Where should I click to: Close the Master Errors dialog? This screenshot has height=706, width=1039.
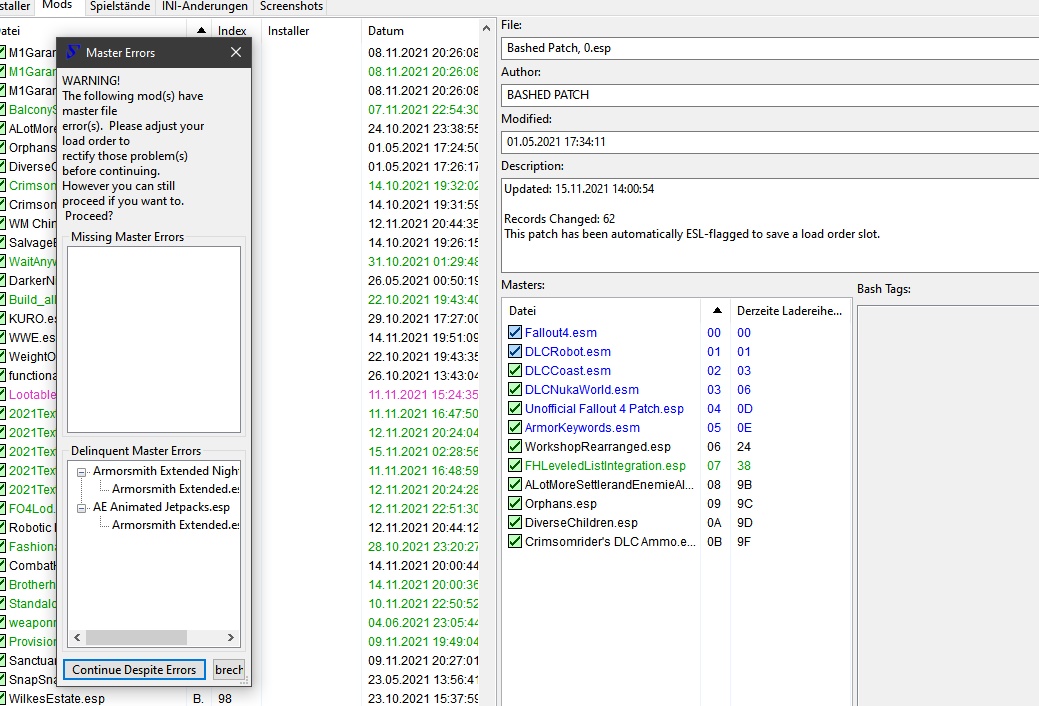tap(236, 52)
